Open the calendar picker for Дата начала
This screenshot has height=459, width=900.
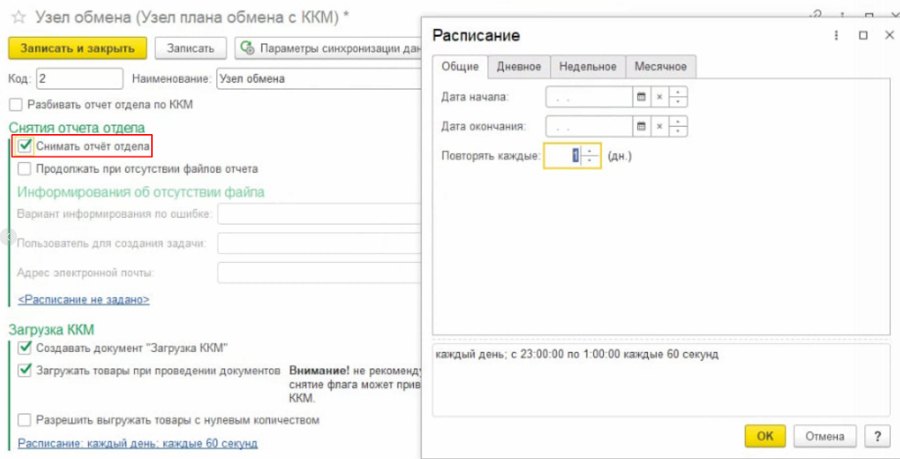pos(642,97)
